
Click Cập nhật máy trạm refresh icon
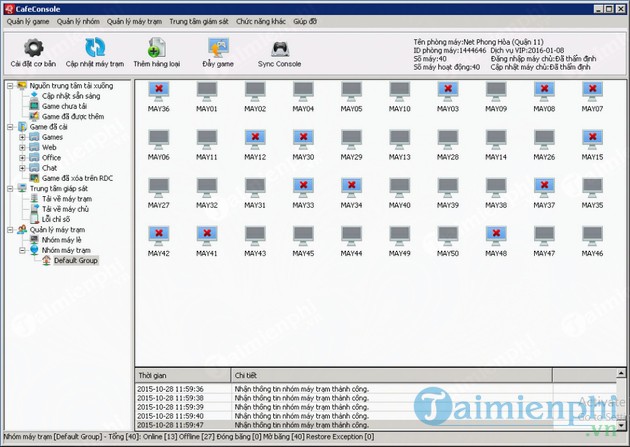[95, 47]
